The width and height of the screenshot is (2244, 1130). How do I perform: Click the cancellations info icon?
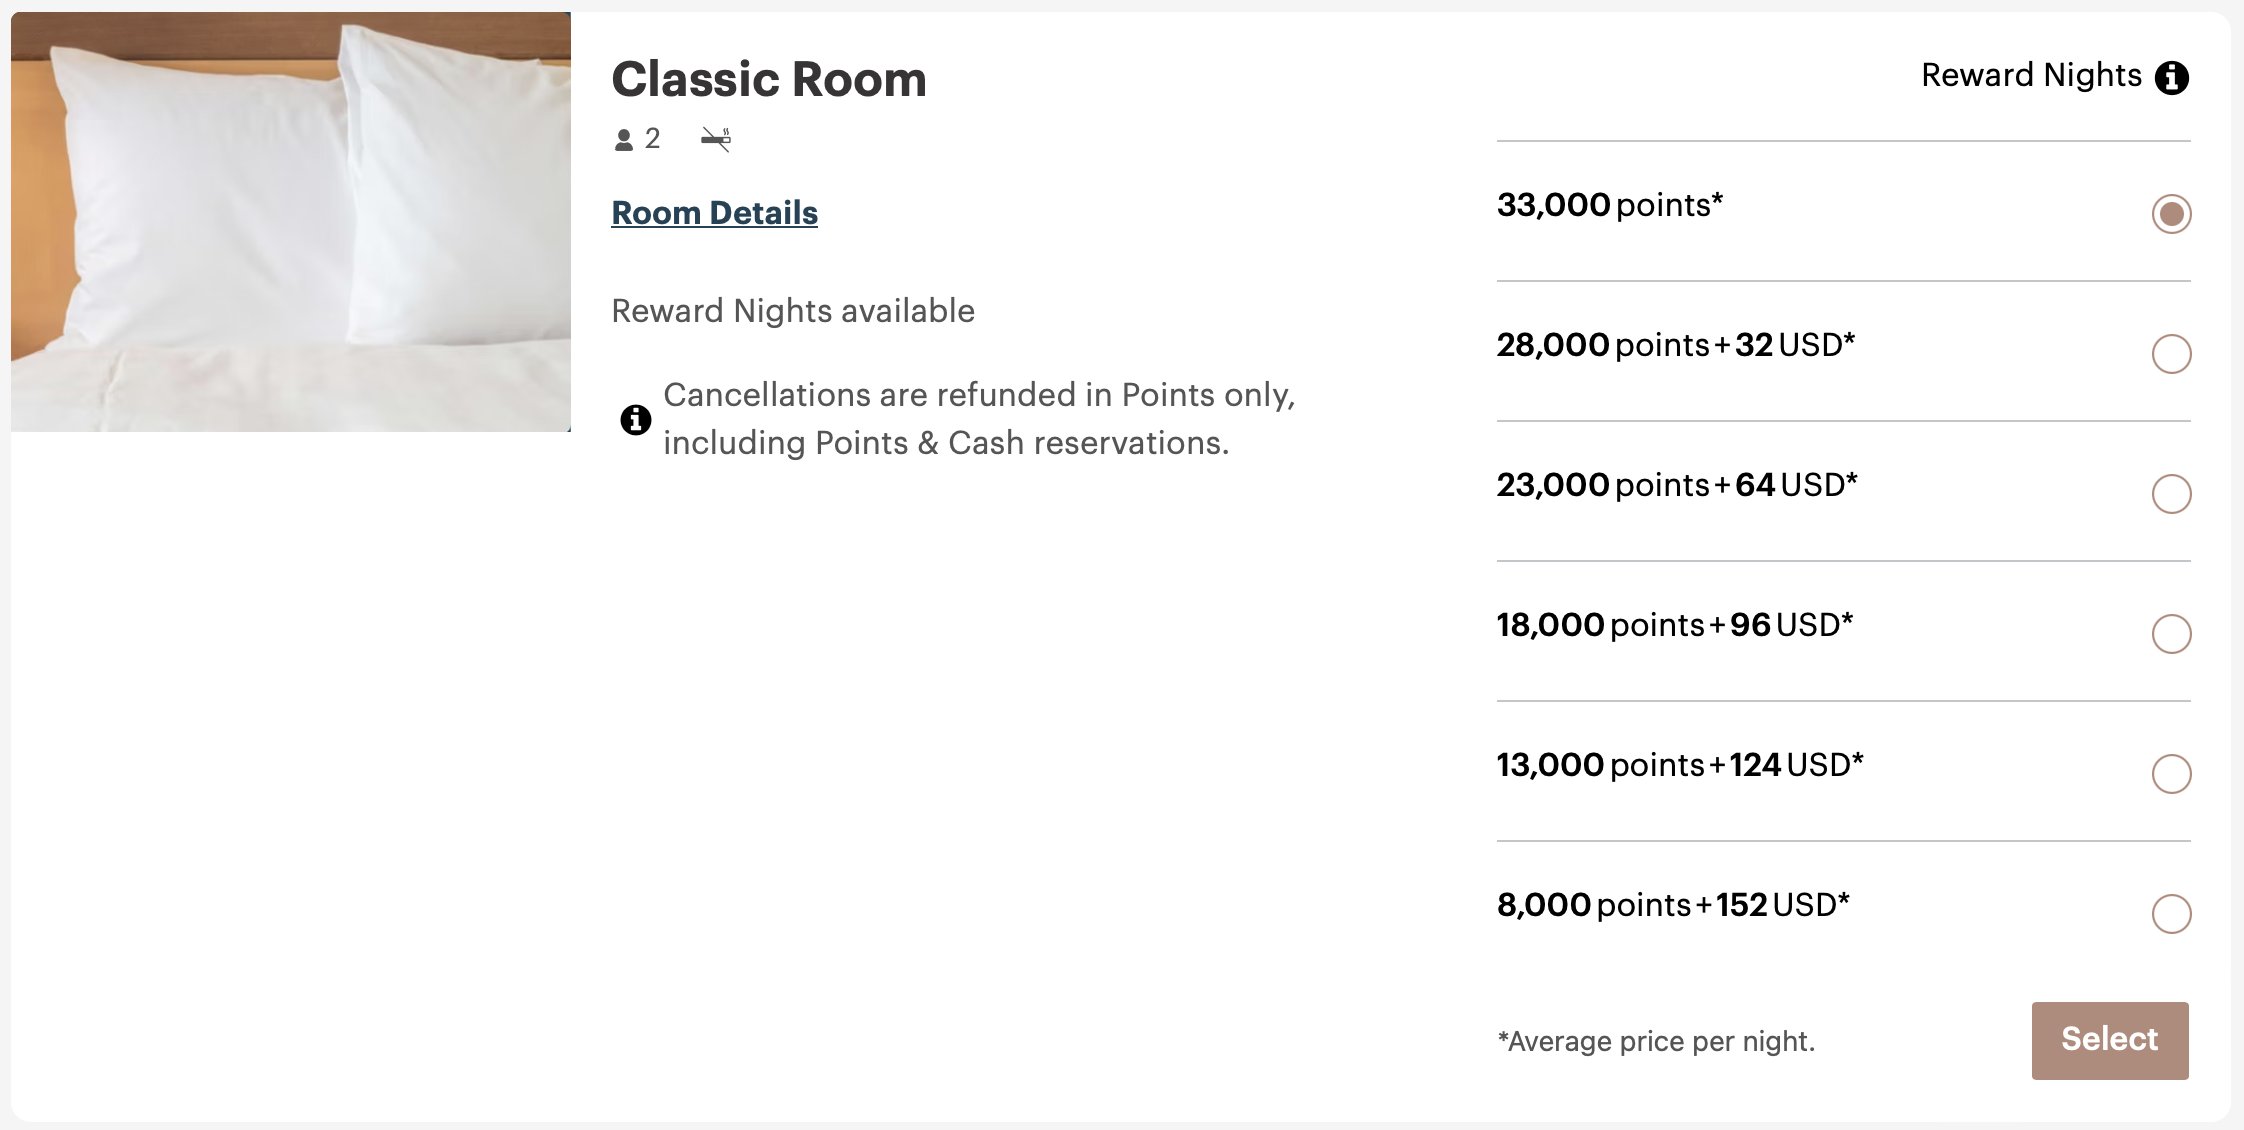635,419
